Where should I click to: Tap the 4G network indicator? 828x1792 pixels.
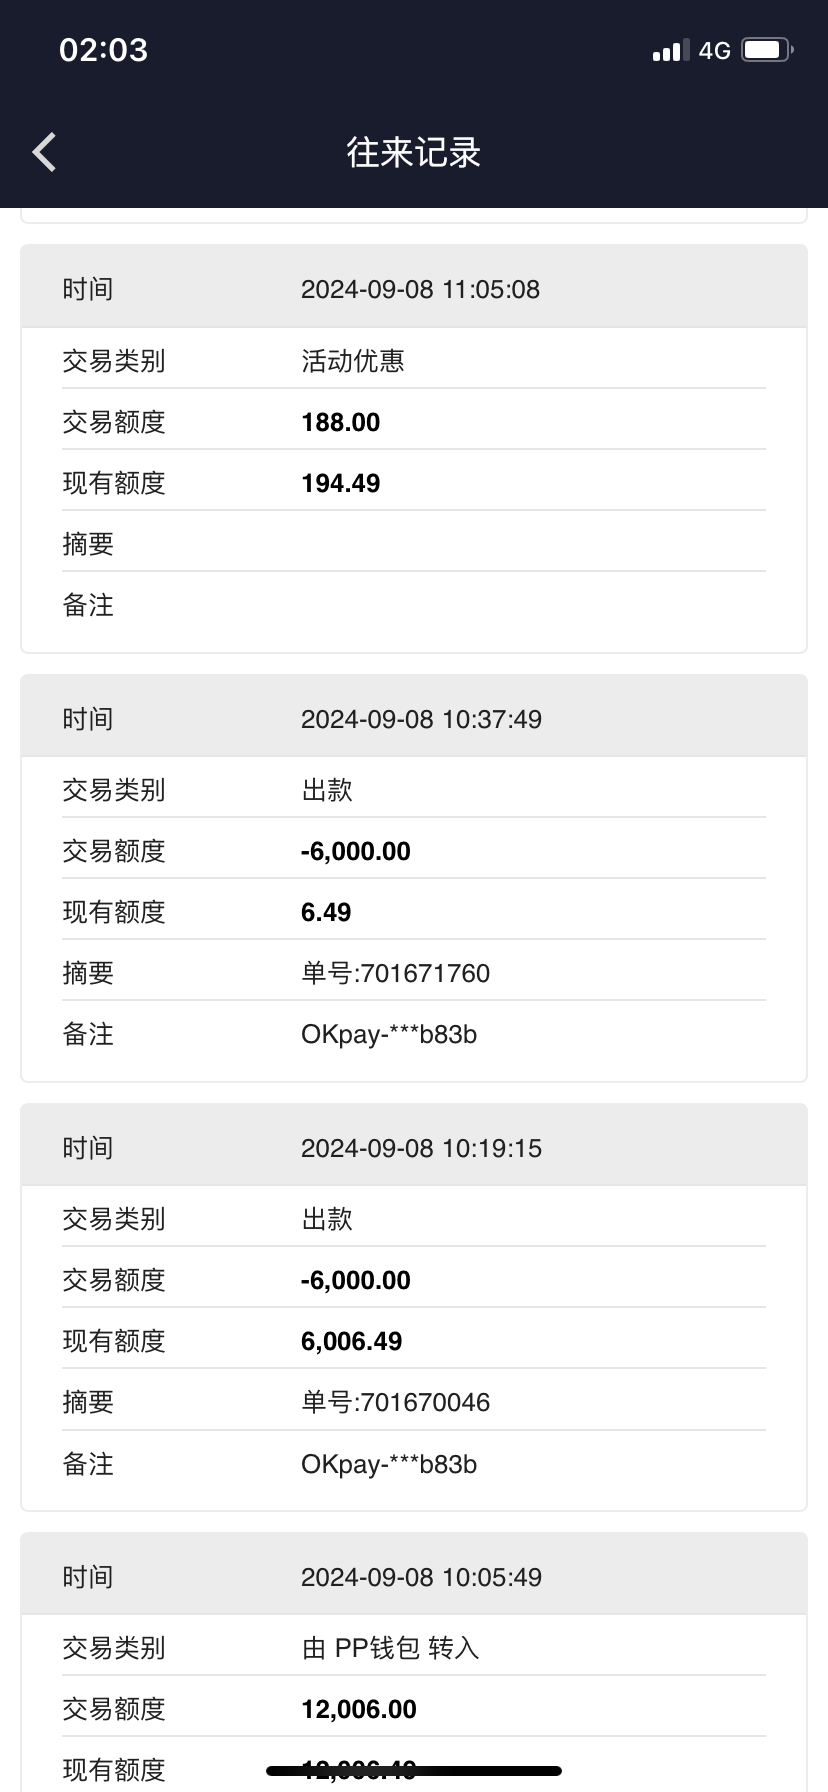[714, 50]
